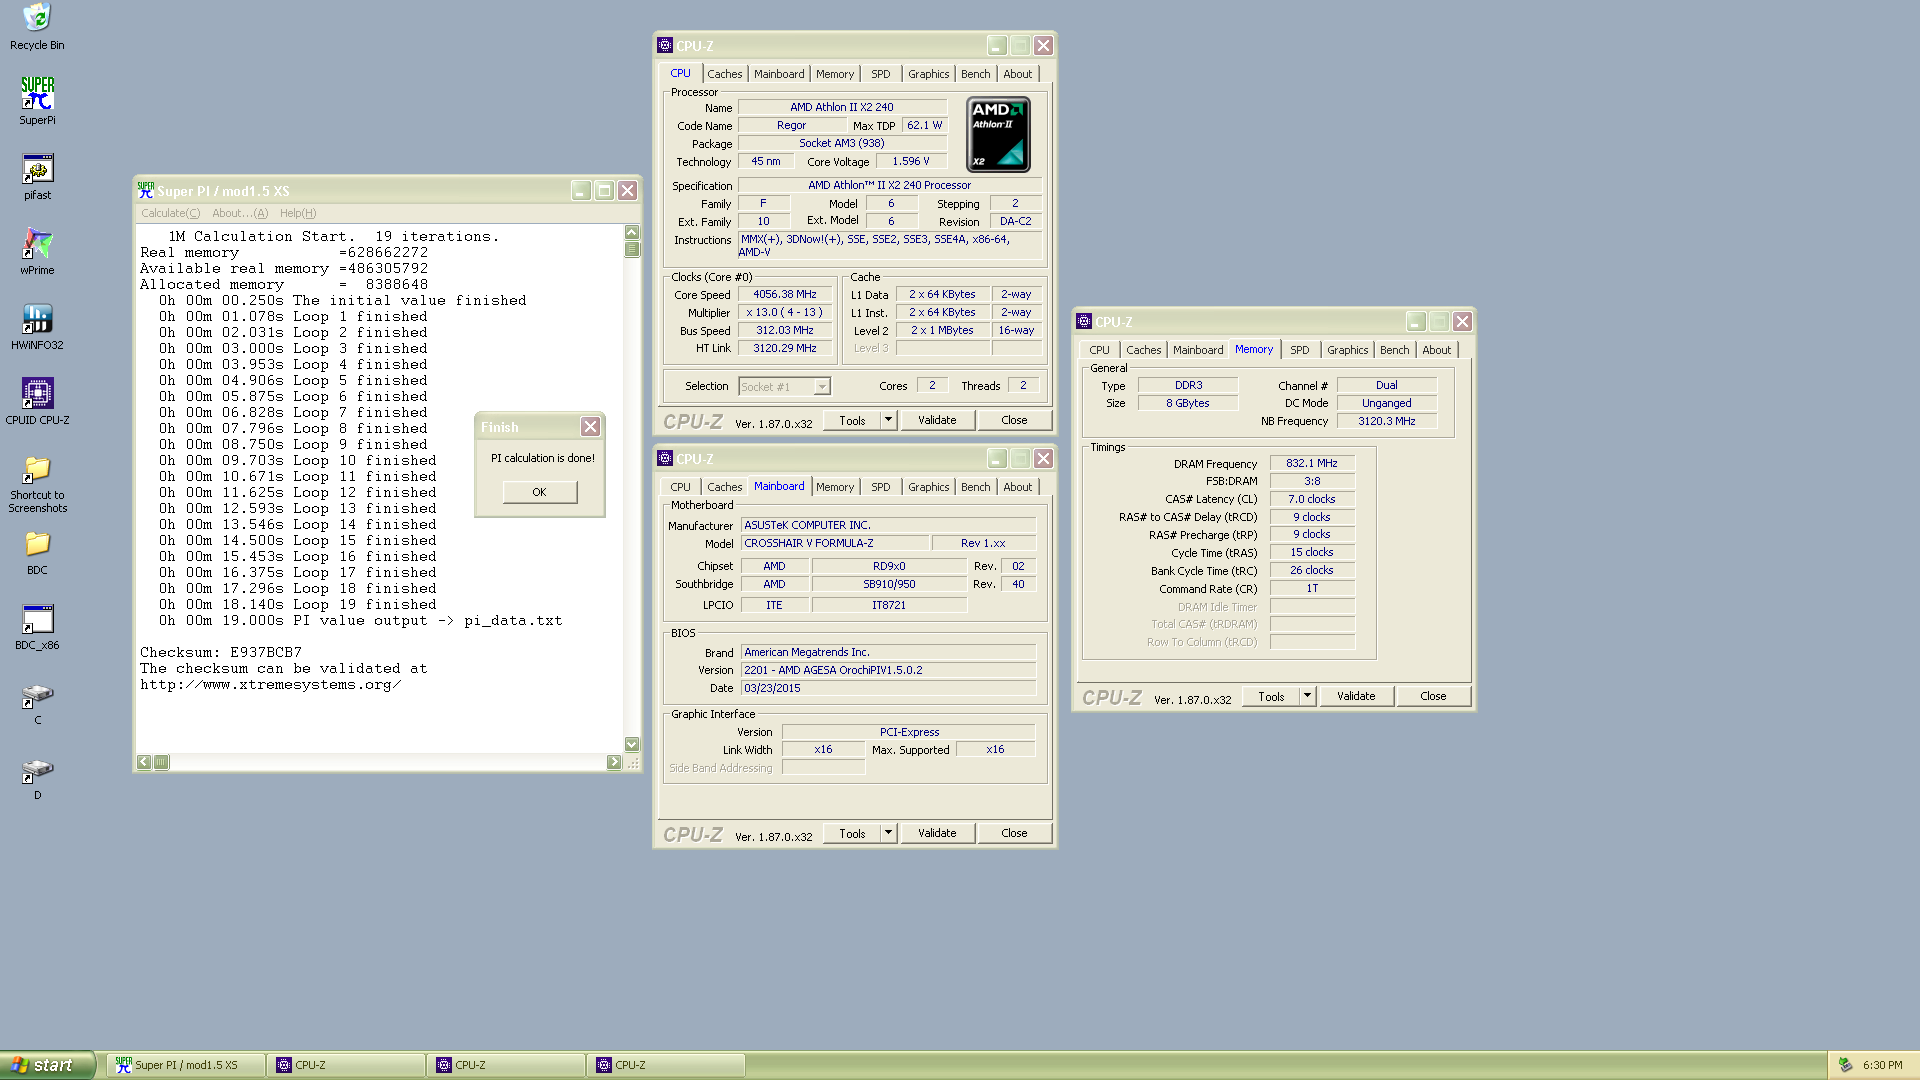
Task: Click the Checksum E937BCB7 line
Action: (220, 652)
